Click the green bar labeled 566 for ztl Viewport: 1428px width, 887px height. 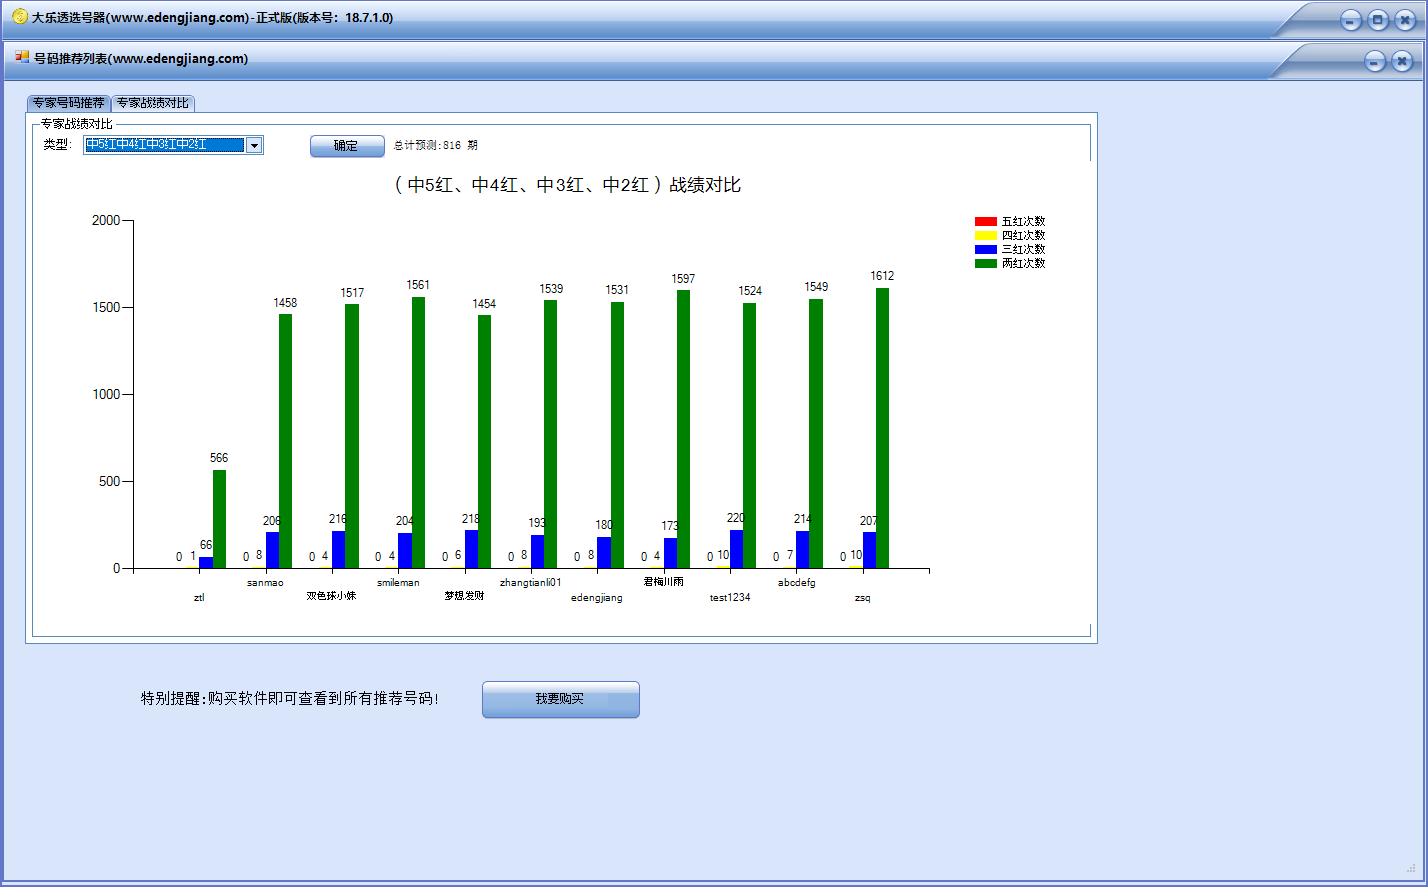pyautogui.click(x=219, y=519)
